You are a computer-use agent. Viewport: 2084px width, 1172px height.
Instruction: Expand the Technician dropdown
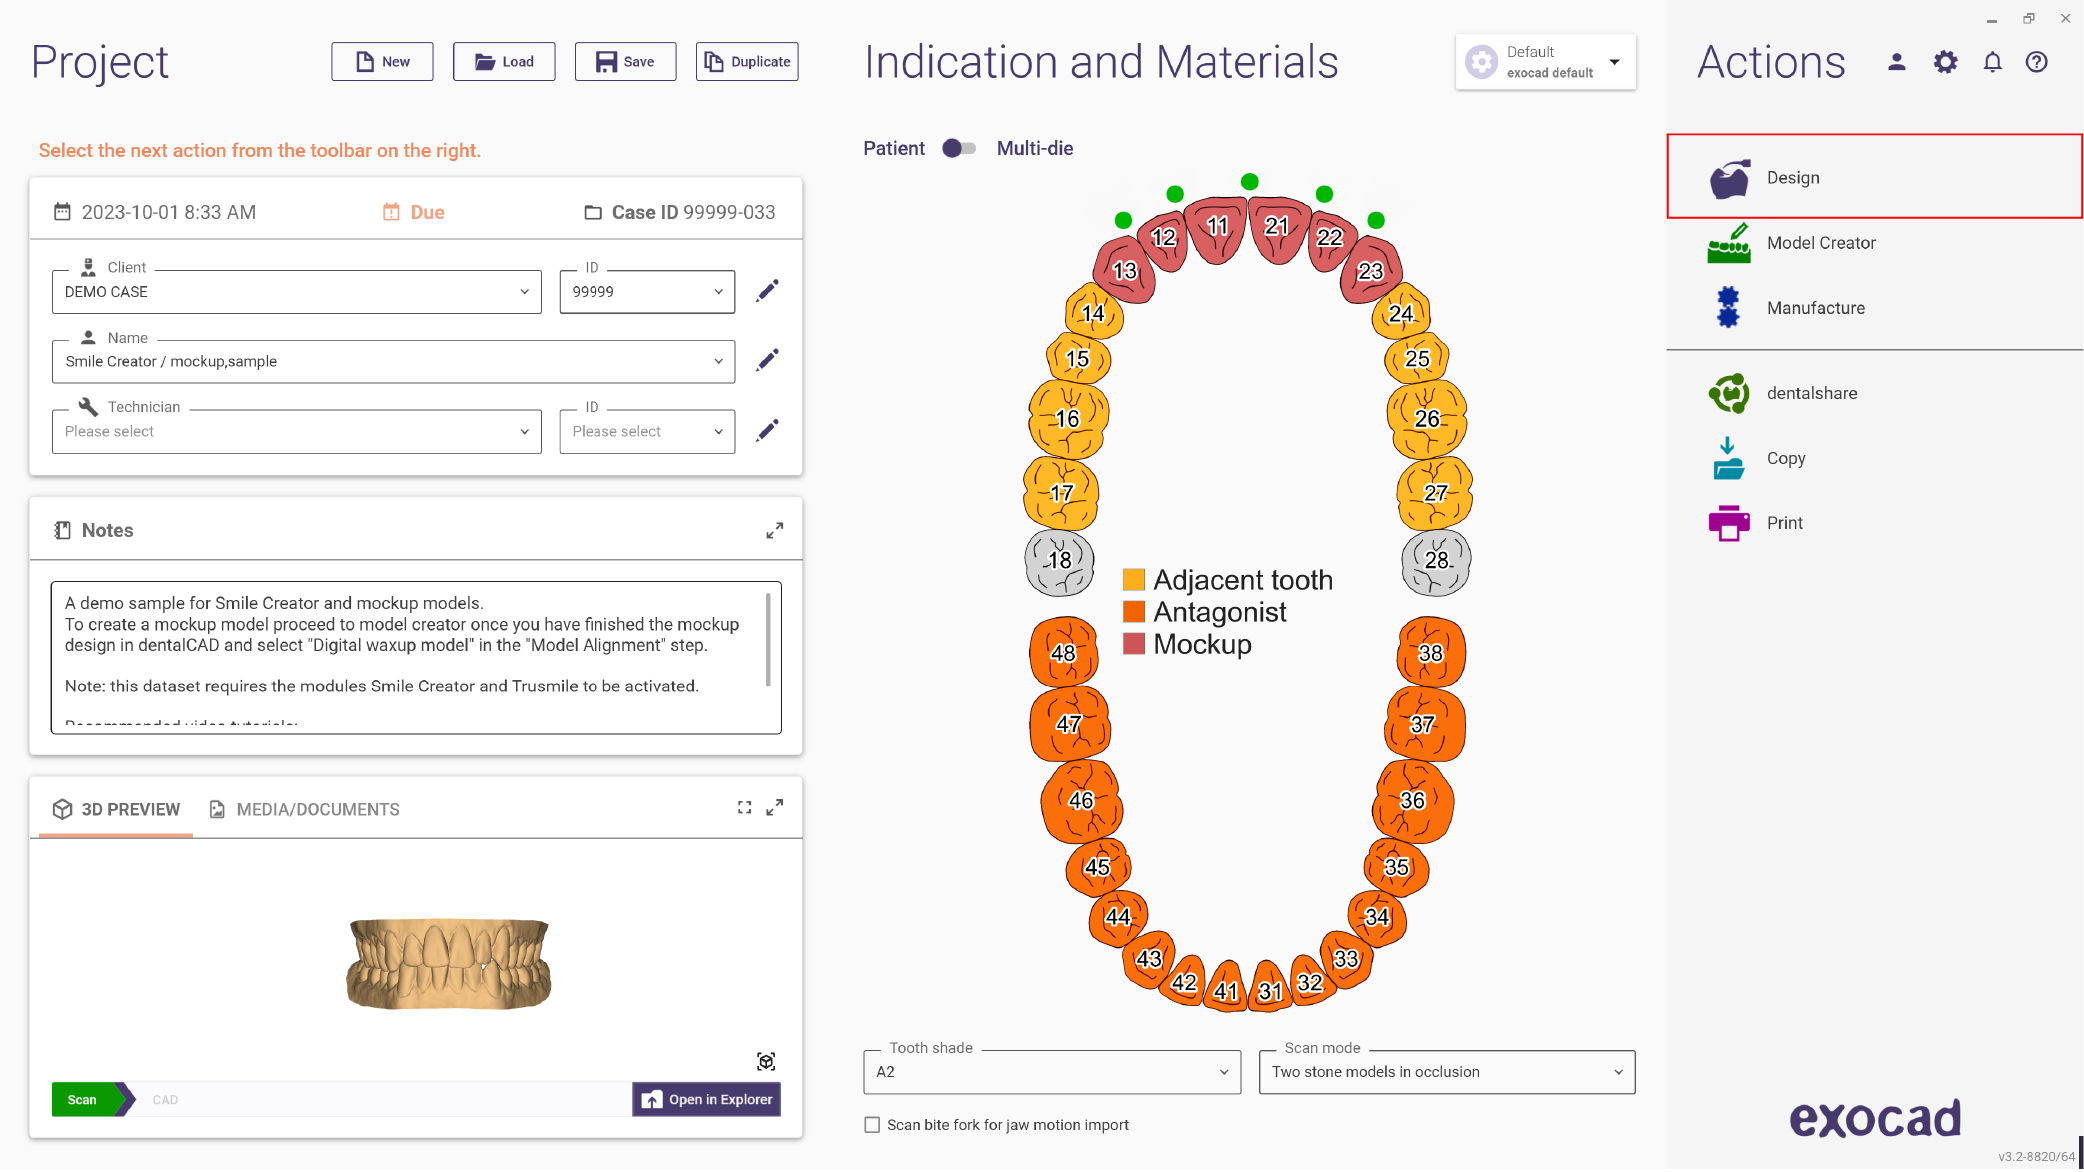[x=296, y=432]
